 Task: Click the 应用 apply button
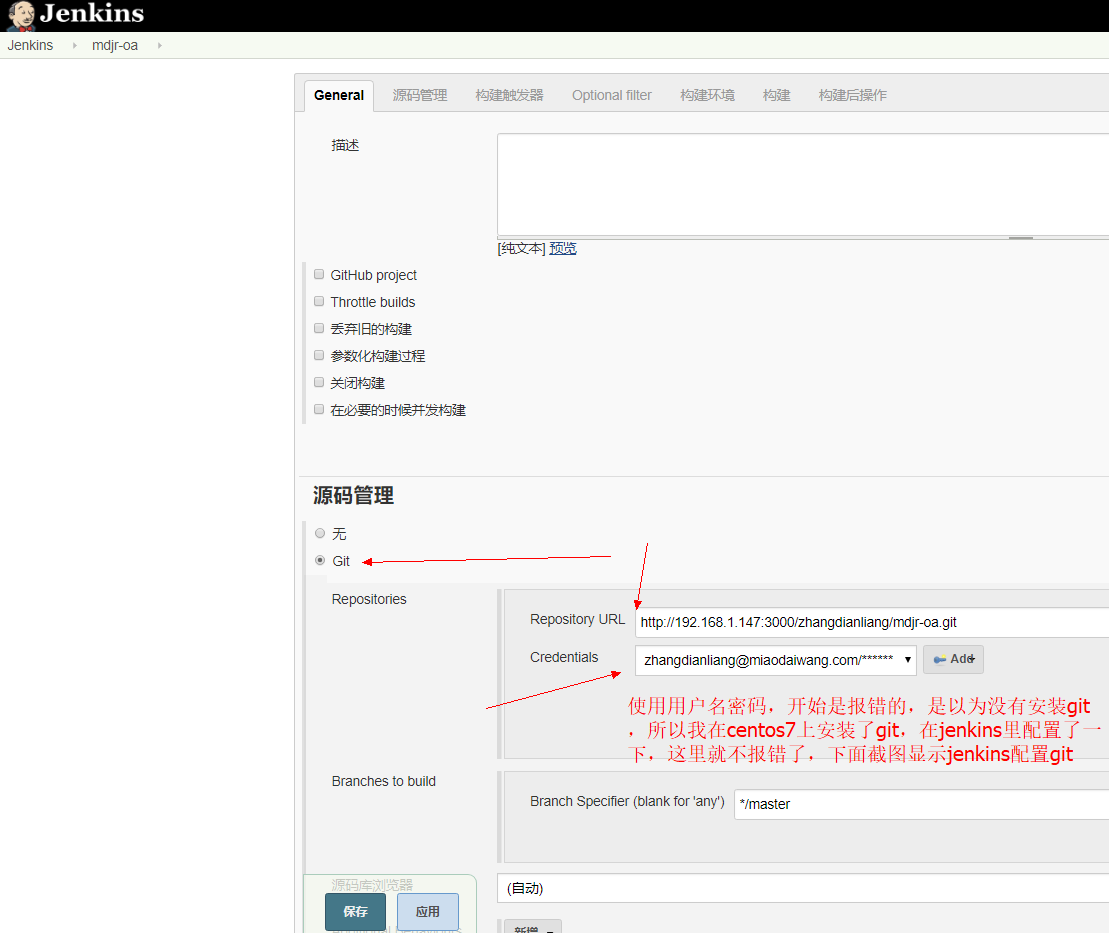click(x=428, y=912)
